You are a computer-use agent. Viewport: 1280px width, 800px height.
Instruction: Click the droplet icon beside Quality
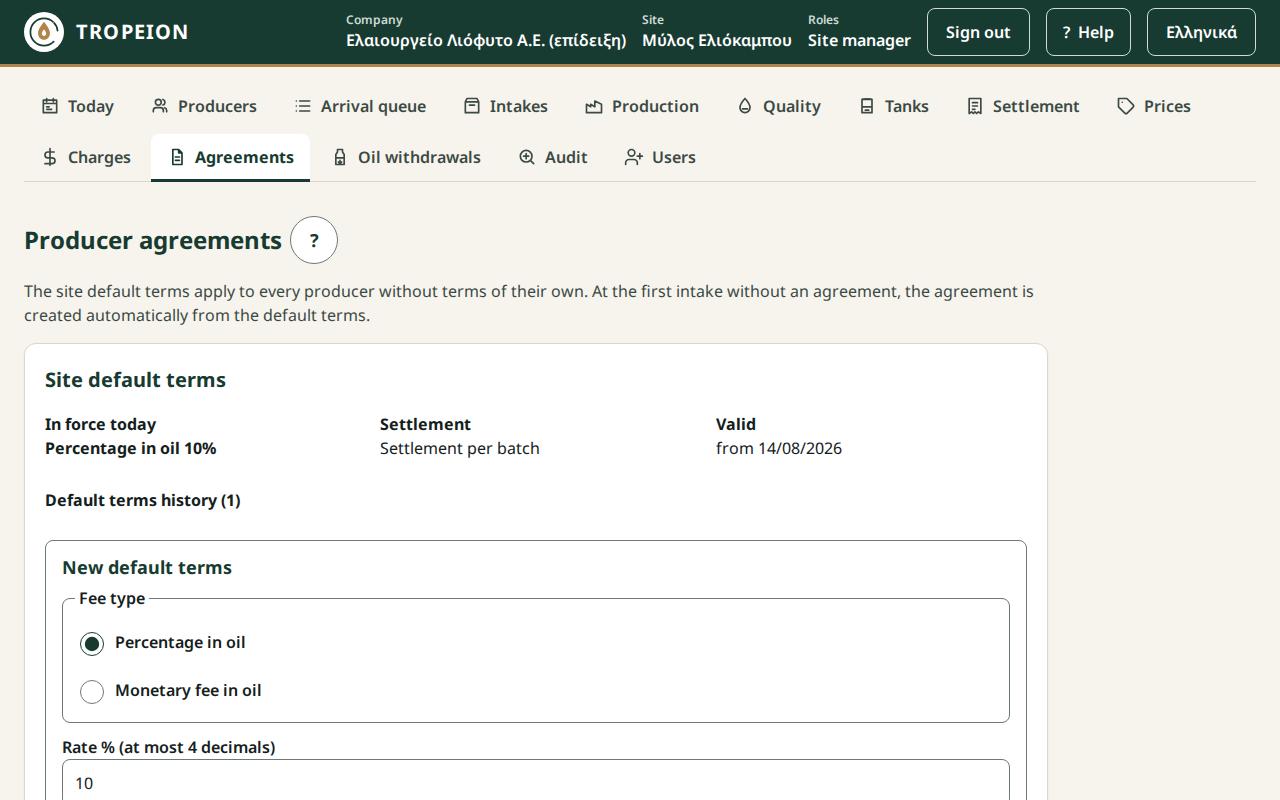pyautogui.click(x=745, y=106)
